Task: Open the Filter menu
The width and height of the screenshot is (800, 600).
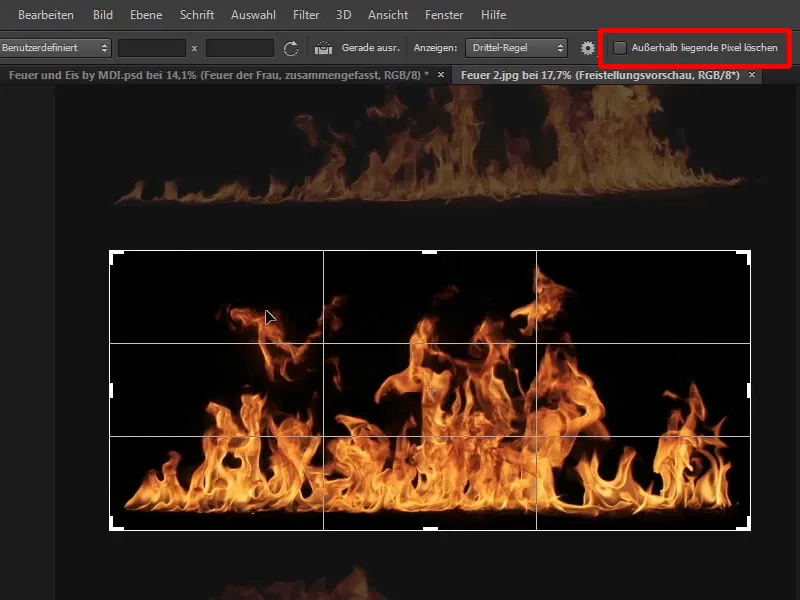Action: click(x=306, y=15)
